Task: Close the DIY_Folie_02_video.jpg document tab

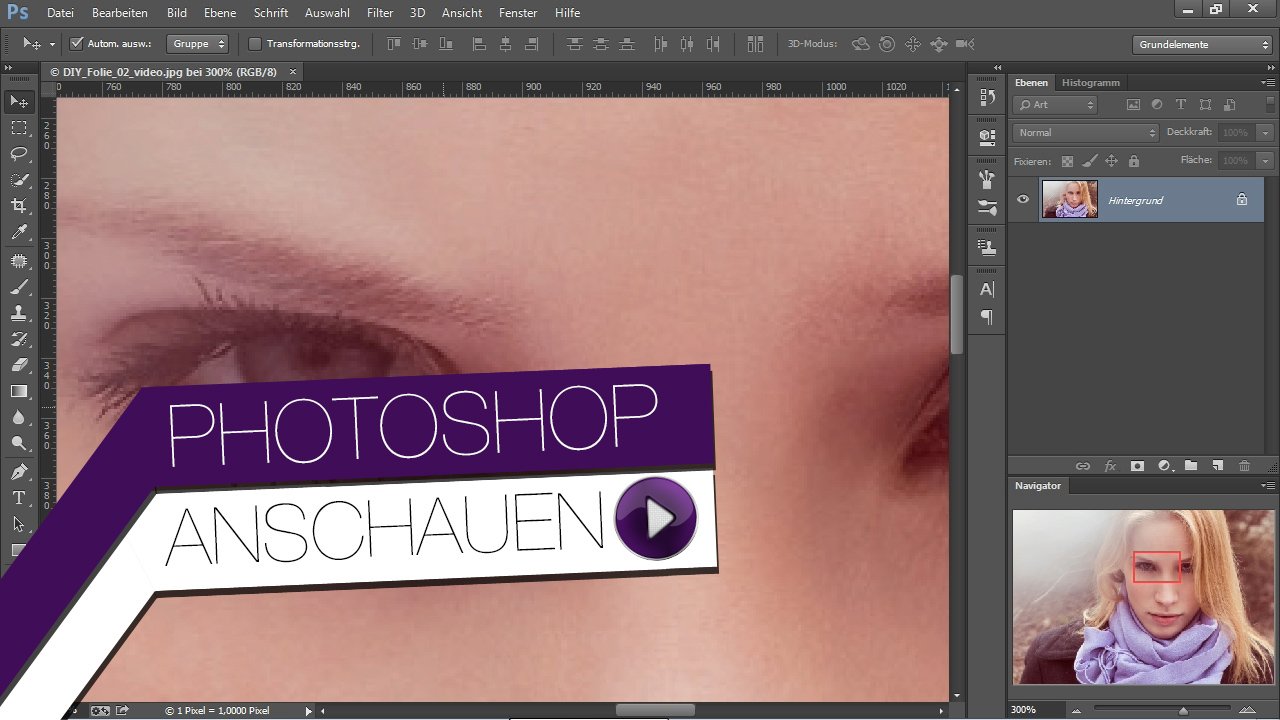Action: (293, 72)
